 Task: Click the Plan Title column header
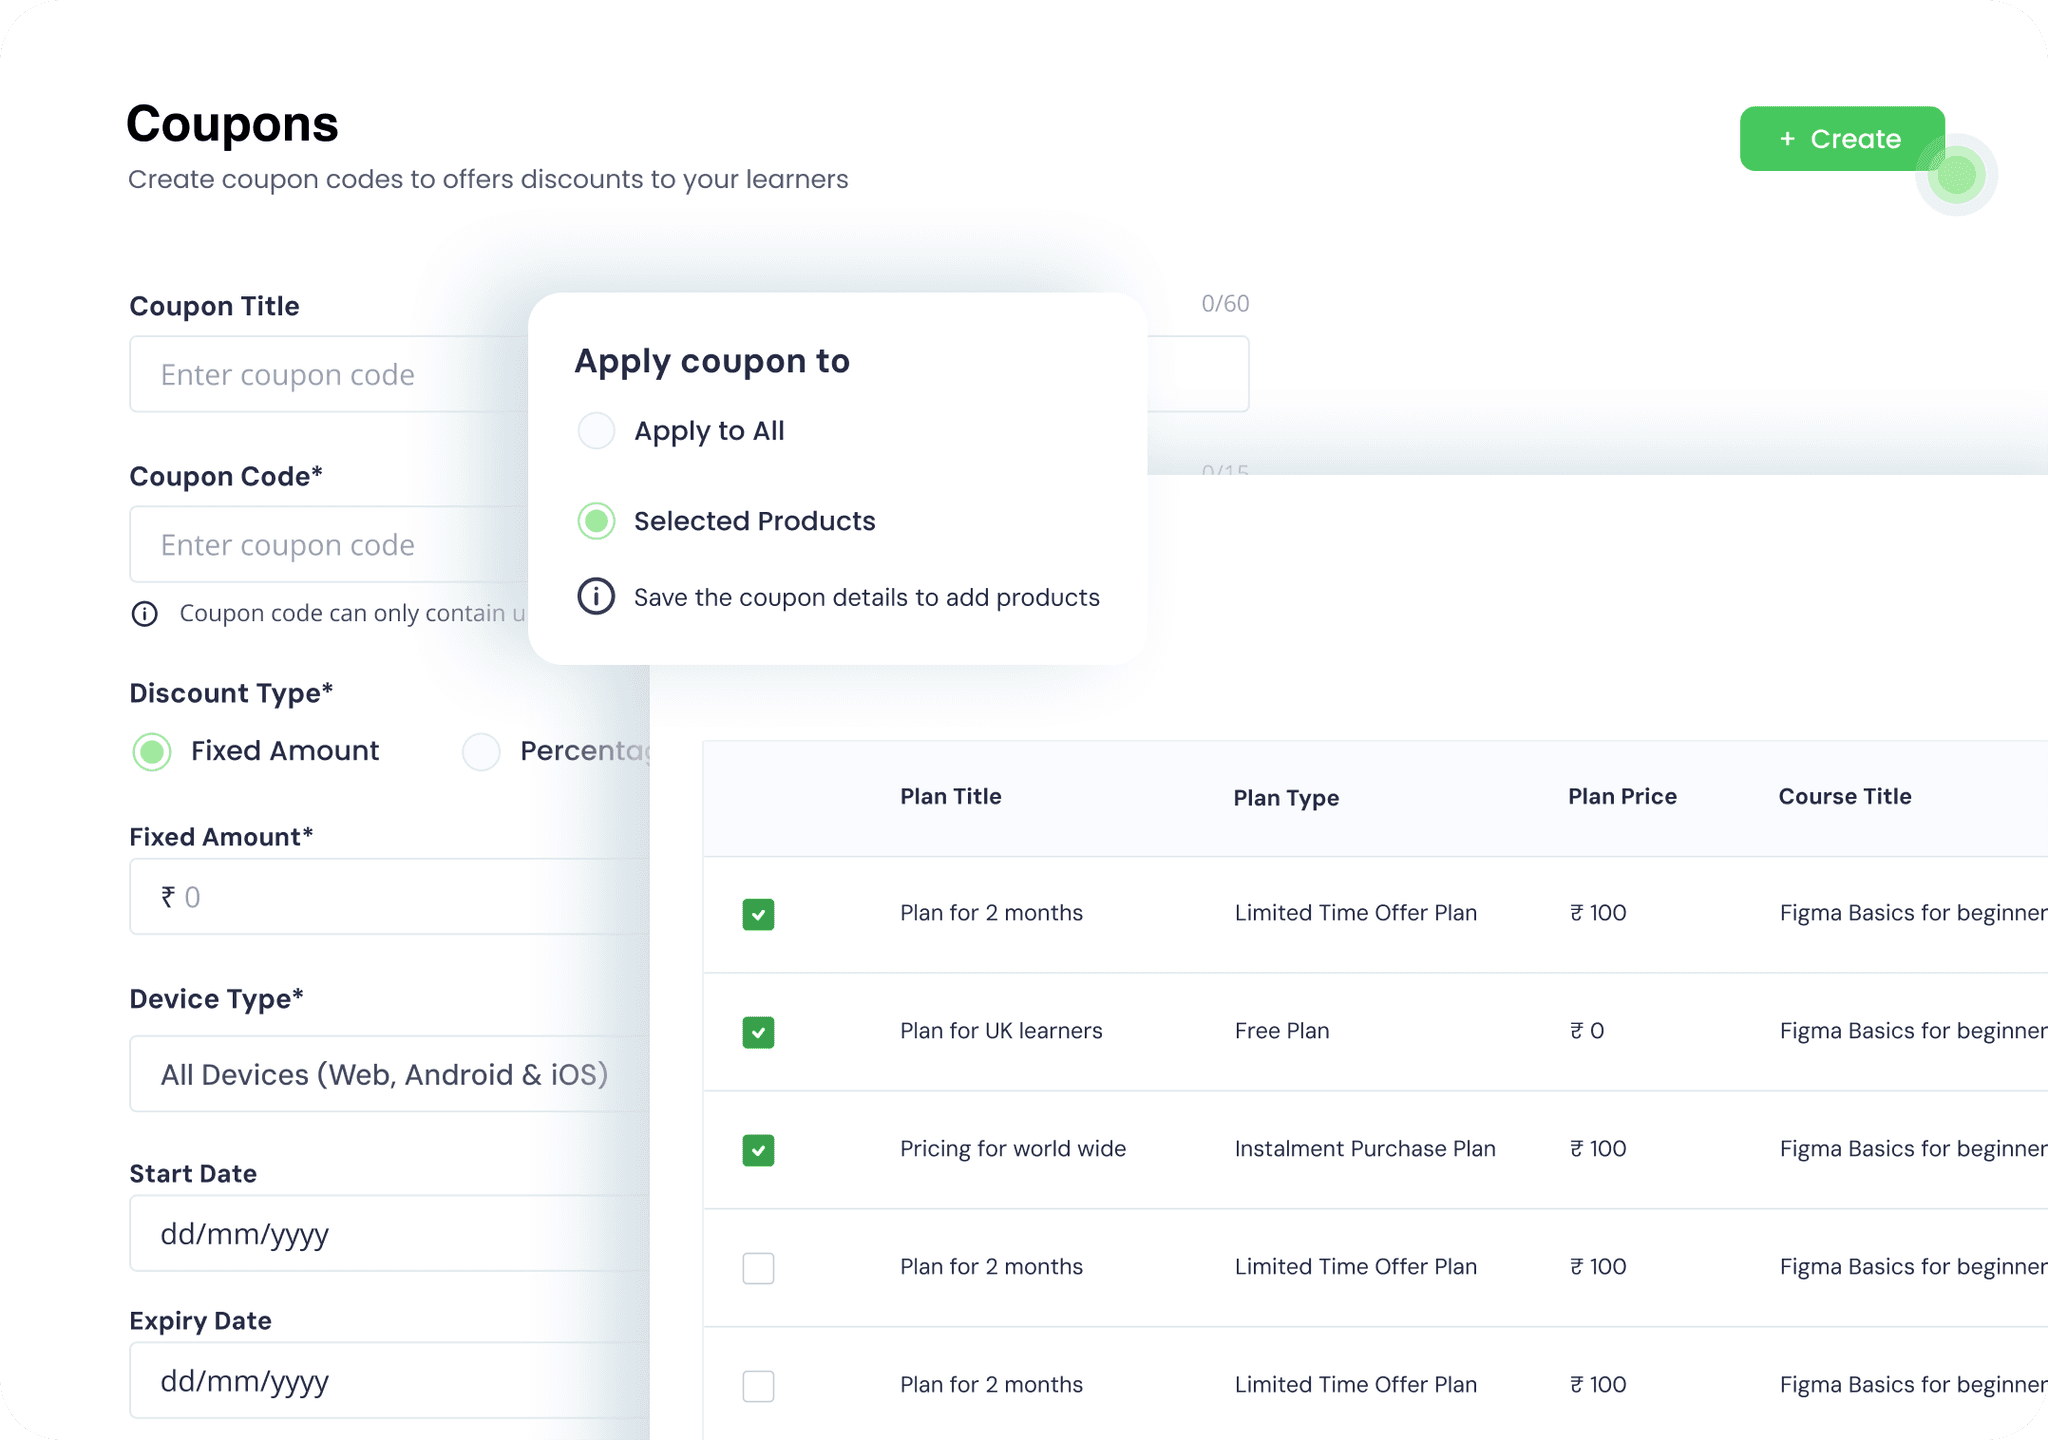[x=950, y=797]
